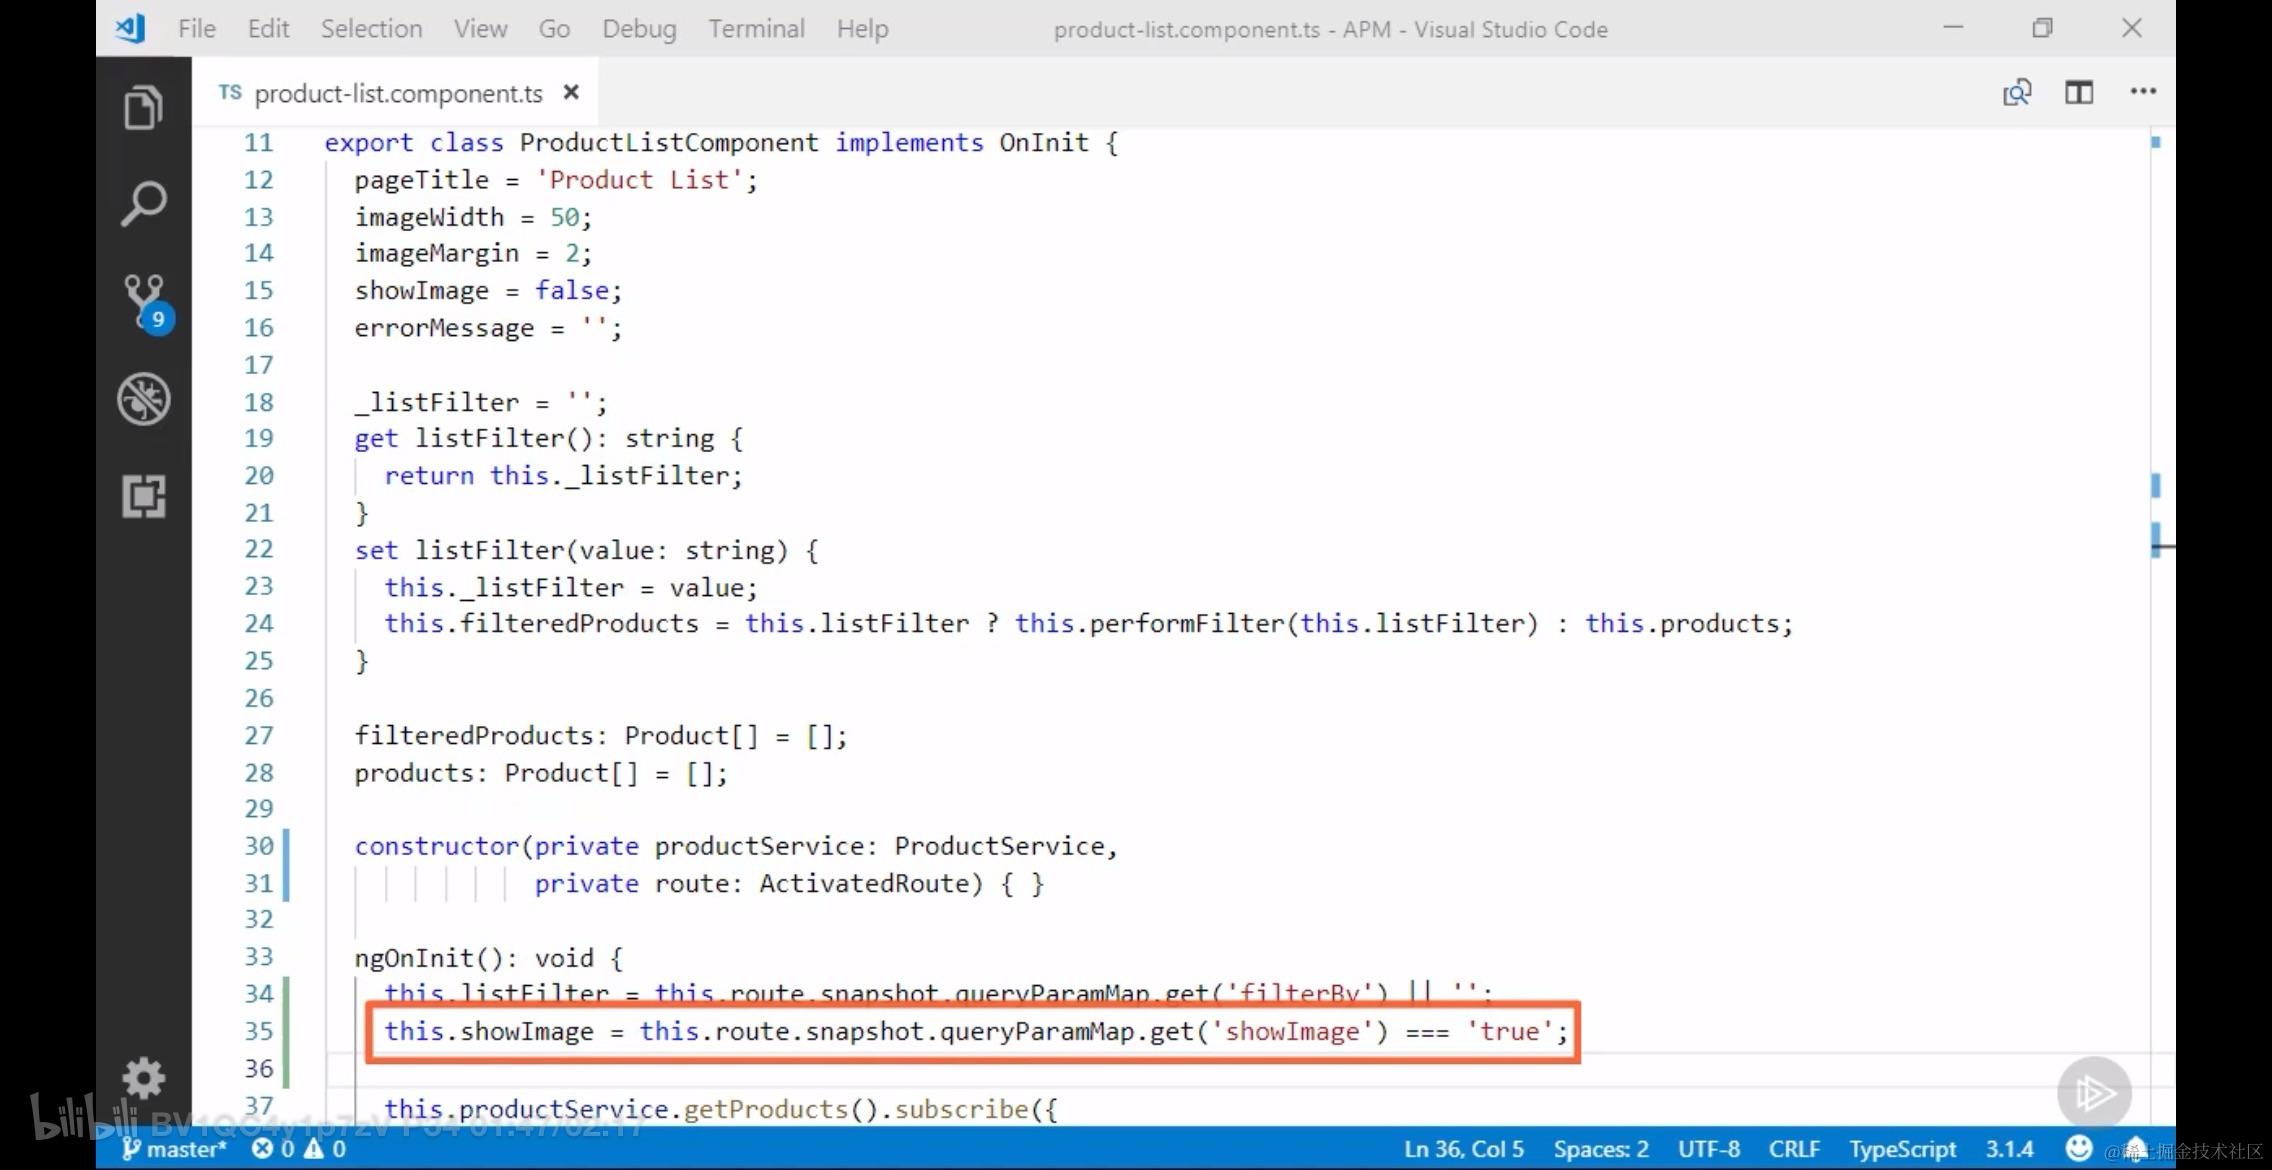Select language mode TypeScript in status bar

pos(1901,1149)
